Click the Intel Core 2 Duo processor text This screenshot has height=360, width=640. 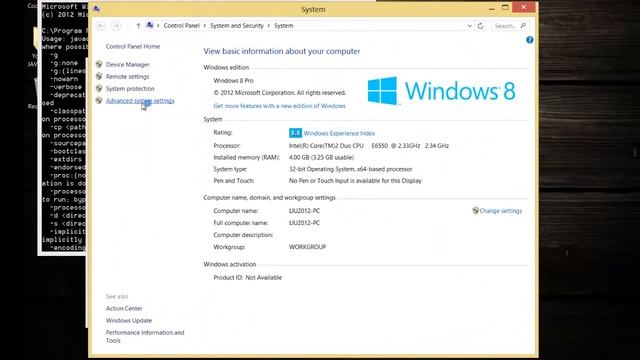(x=369, y=146)
